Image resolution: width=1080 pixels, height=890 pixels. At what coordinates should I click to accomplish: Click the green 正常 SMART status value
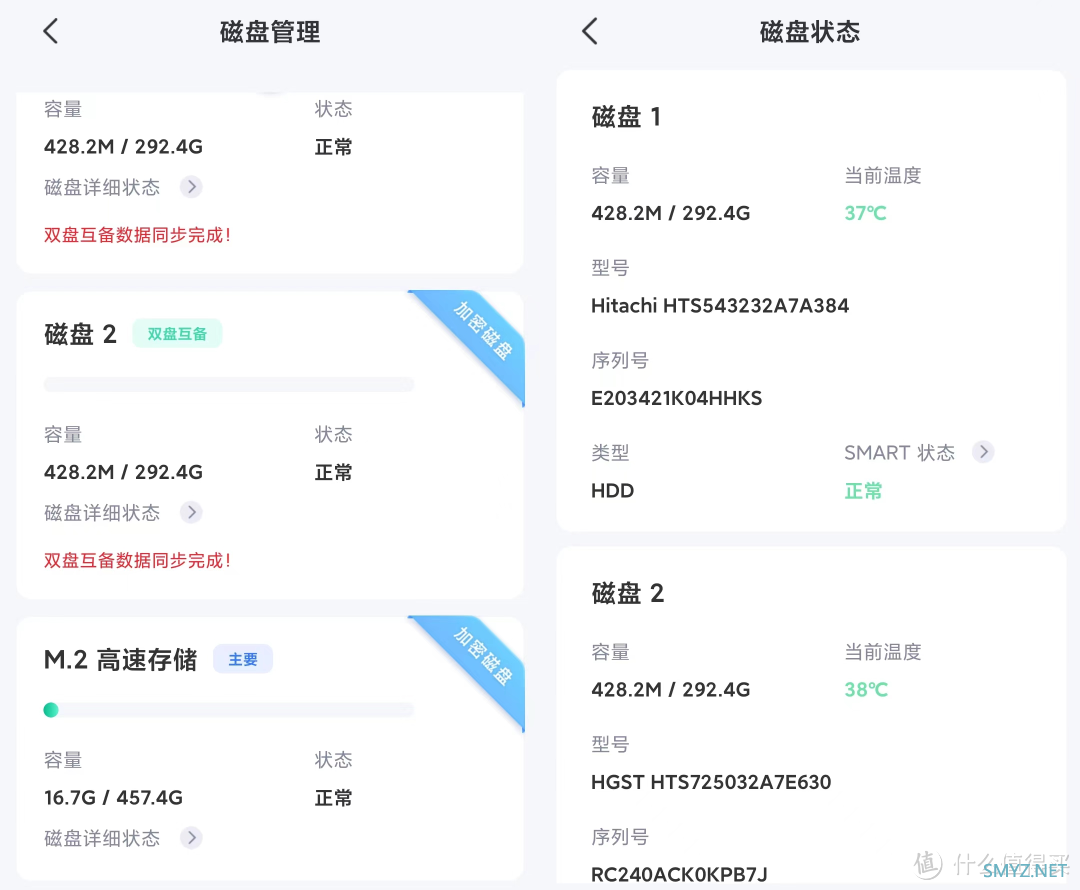pos(863,491)
